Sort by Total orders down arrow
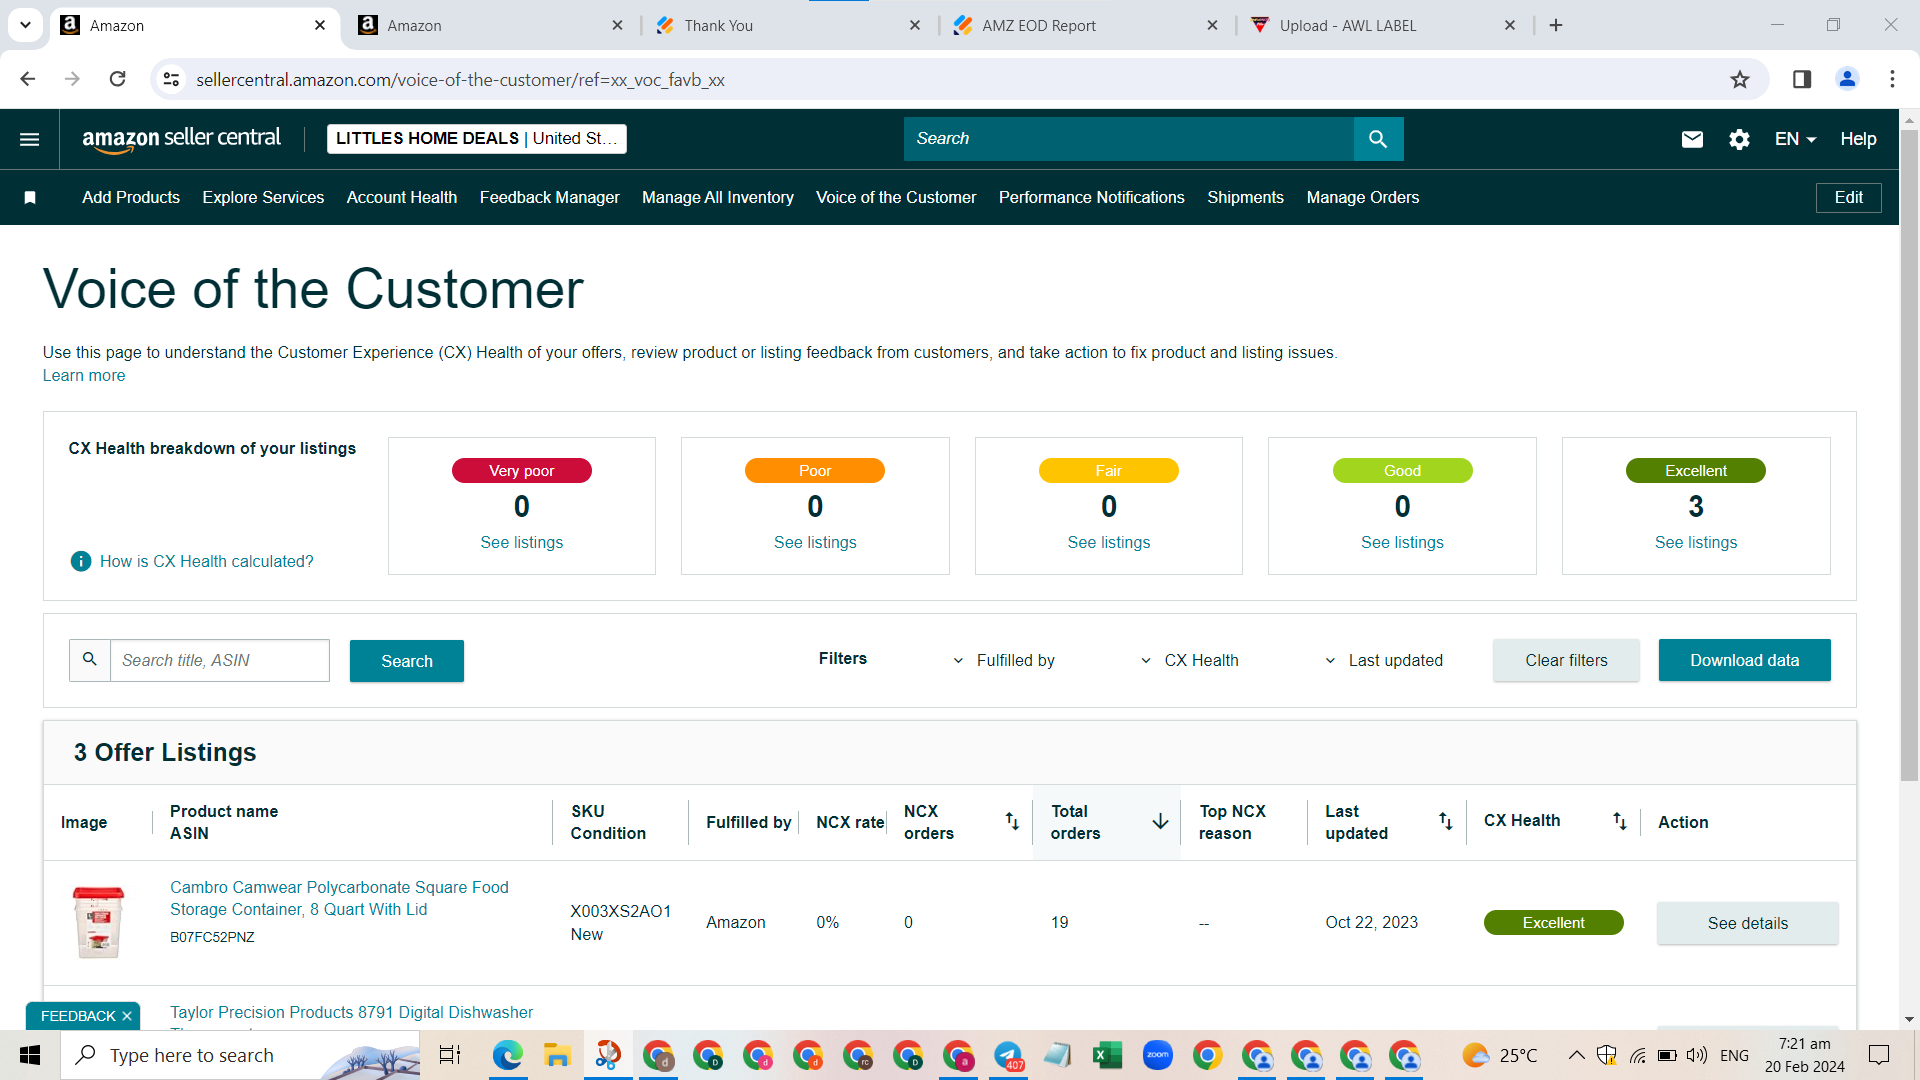The width and height of the screenshot is (1920, 1080). (1160, 821)
